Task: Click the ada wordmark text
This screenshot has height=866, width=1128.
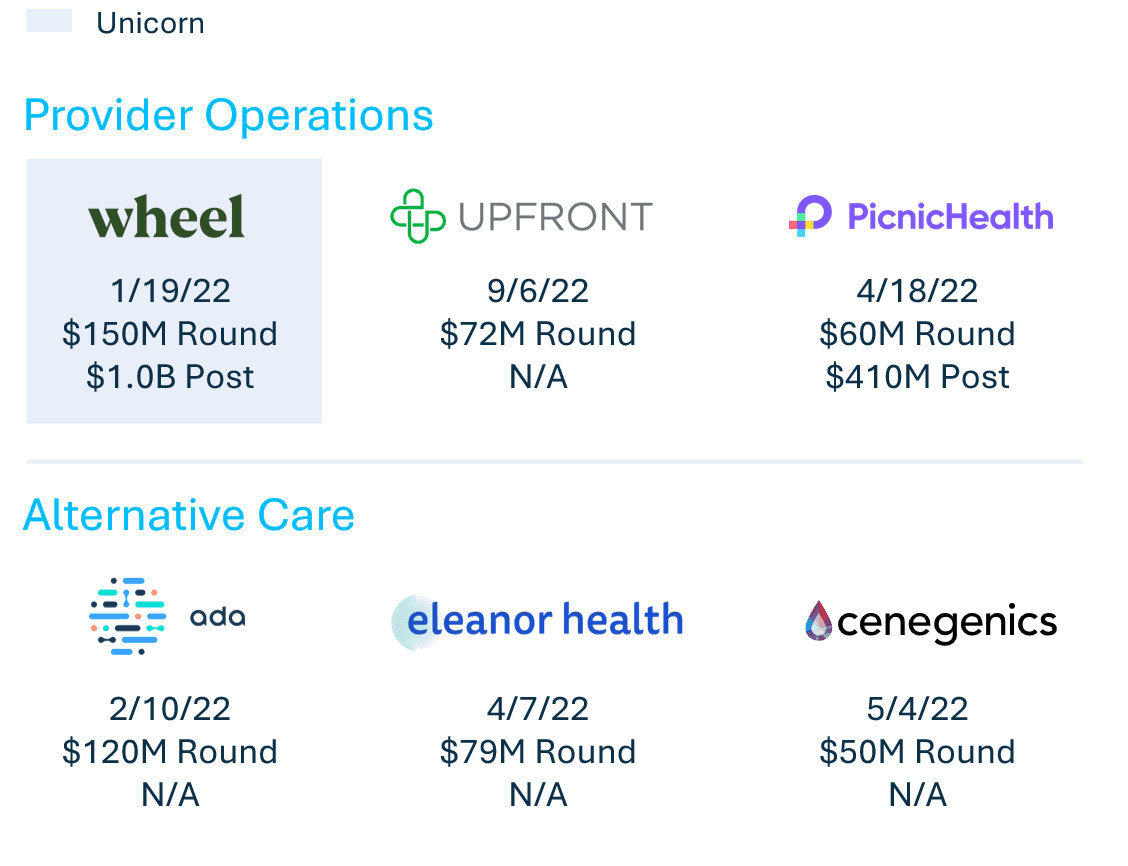Action: pos(217,617)
